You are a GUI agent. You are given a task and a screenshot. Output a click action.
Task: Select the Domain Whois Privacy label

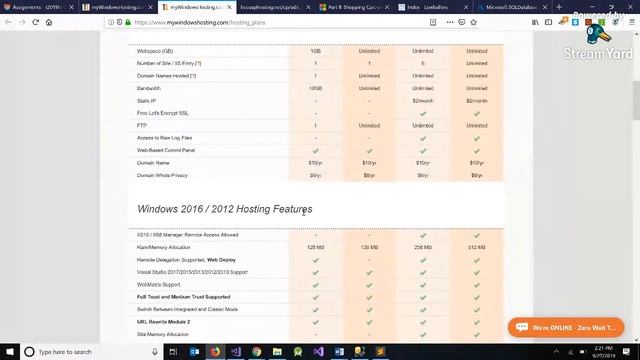(162, 175)
